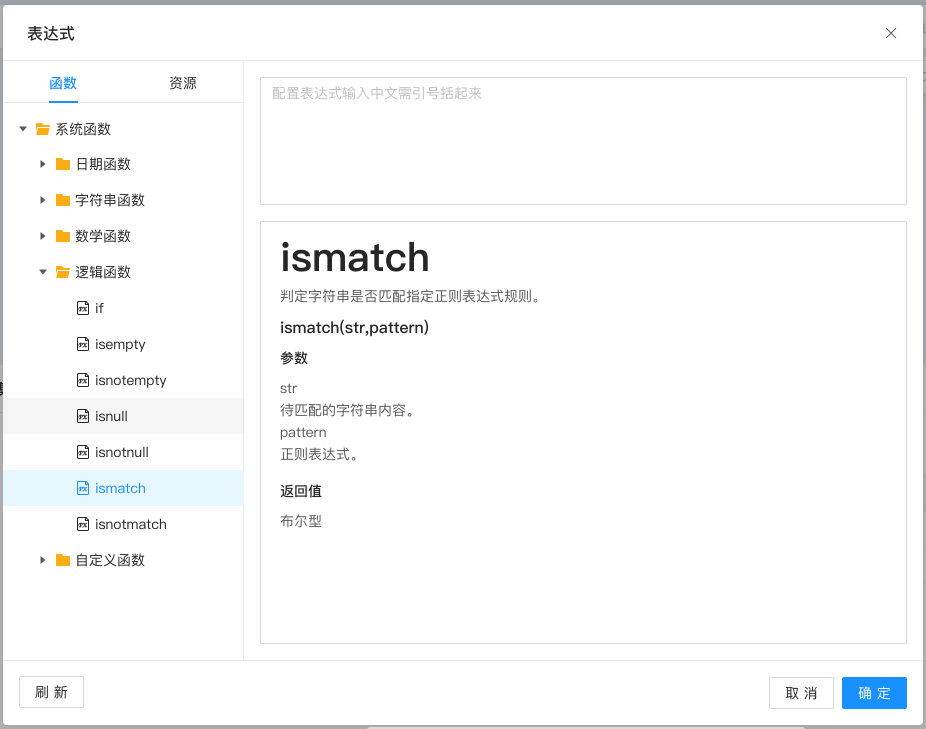Image resolution: width=926 pixels, height=729 pixels.
Task: Select the 函数 tab
Action: tap(63, 83)
